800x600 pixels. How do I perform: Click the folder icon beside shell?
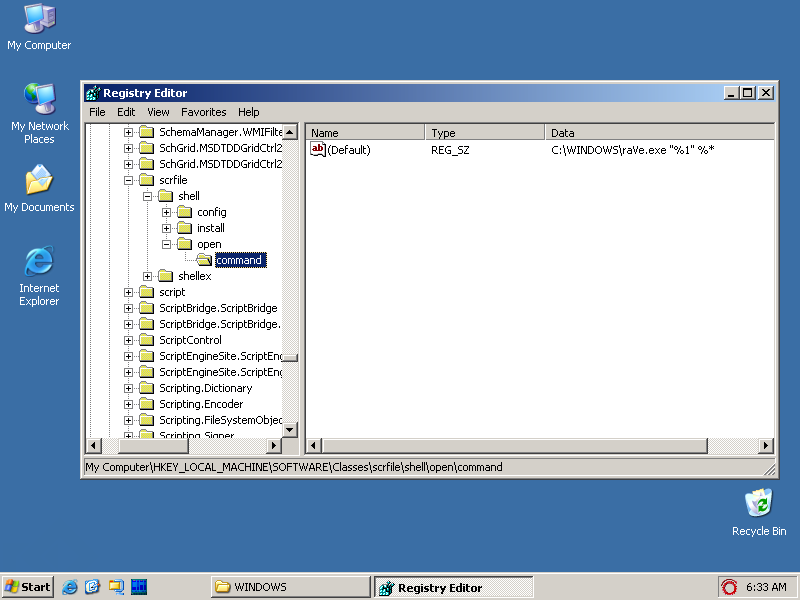[x=166, y=196]
